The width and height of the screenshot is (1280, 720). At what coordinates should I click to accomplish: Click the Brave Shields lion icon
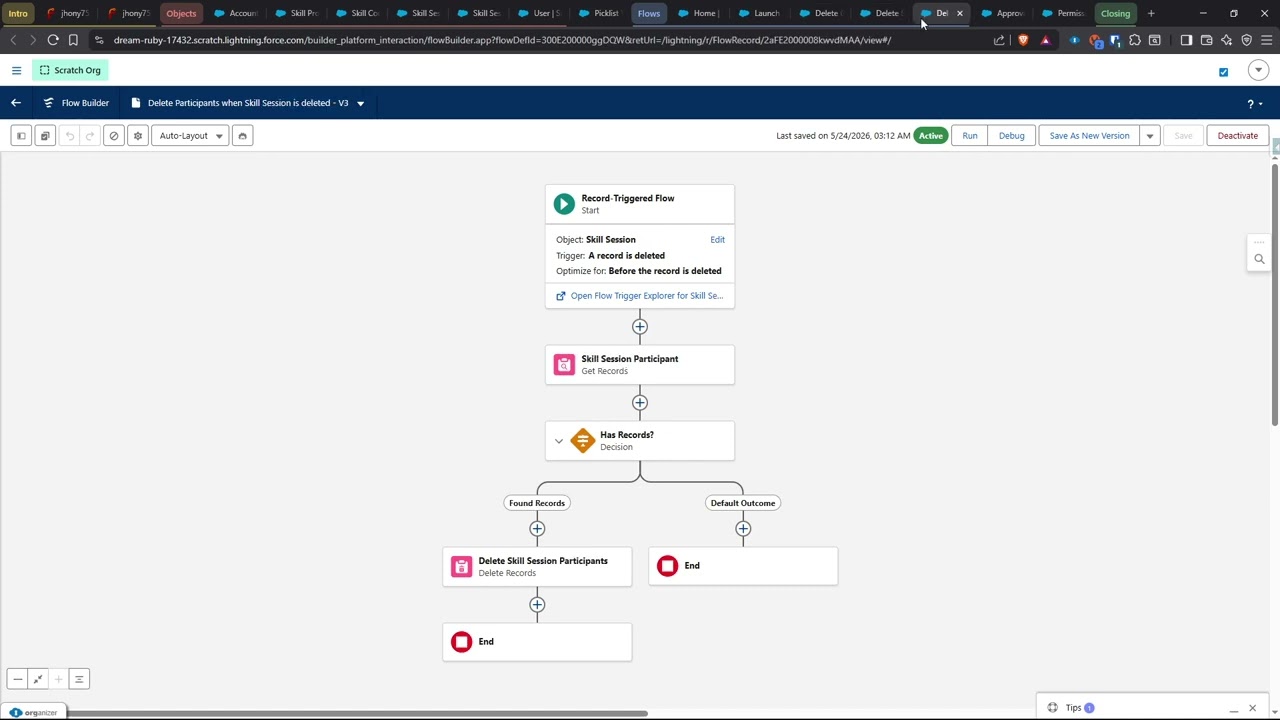tap(1023, 40)
